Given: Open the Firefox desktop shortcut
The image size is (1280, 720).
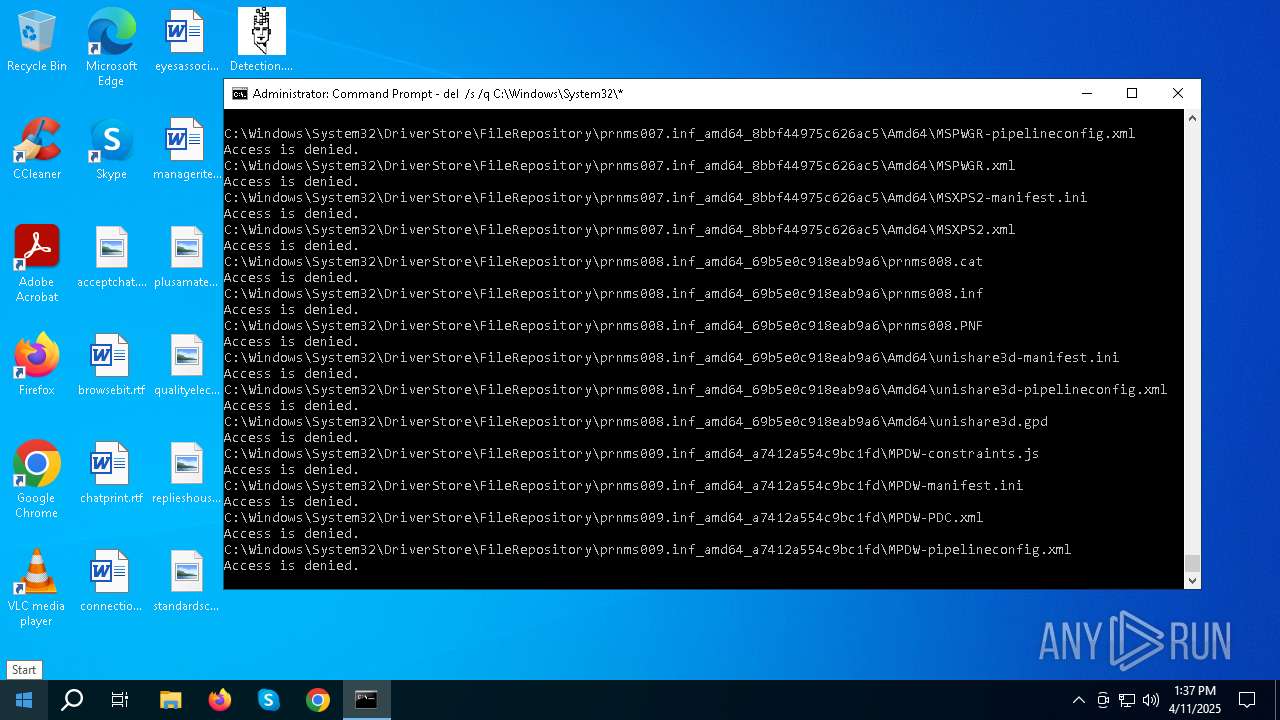Looking at the screenshot, I should click(37, 365).
